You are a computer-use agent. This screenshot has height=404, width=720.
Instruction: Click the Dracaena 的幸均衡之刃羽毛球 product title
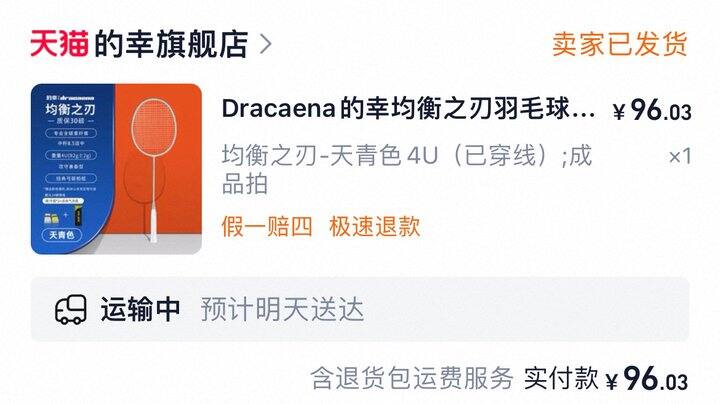click(x=408, y=109)
